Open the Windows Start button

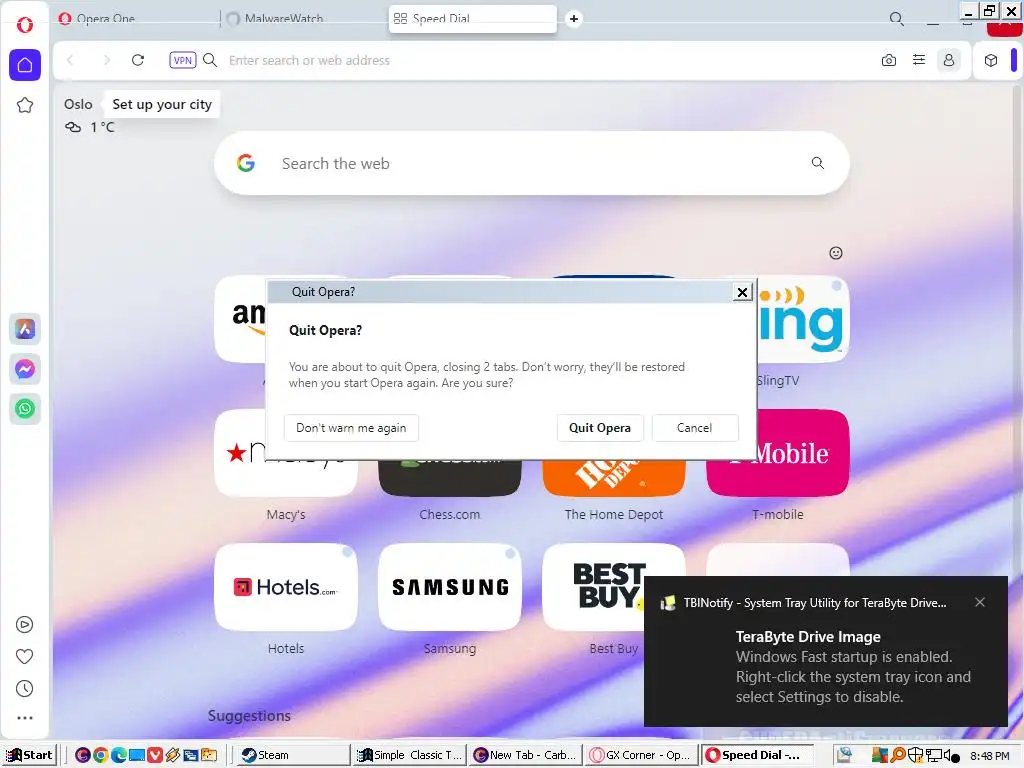click(x=29, y=755)
